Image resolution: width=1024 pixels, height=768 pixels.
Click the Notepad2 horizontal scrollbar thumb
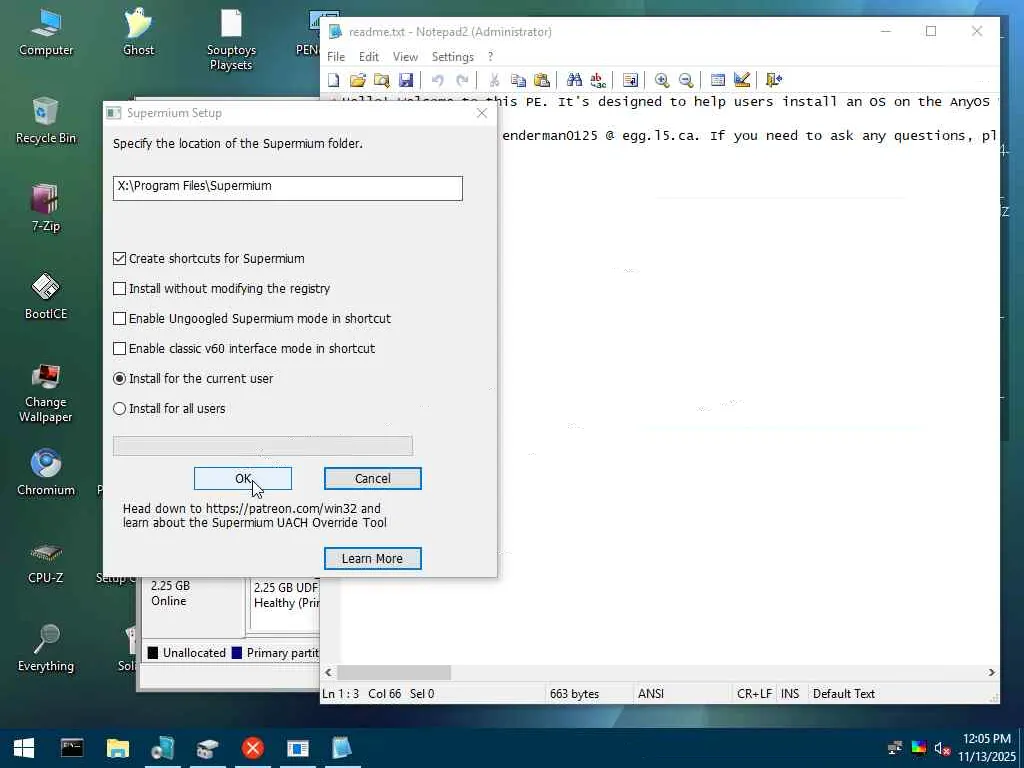(394, 673)
